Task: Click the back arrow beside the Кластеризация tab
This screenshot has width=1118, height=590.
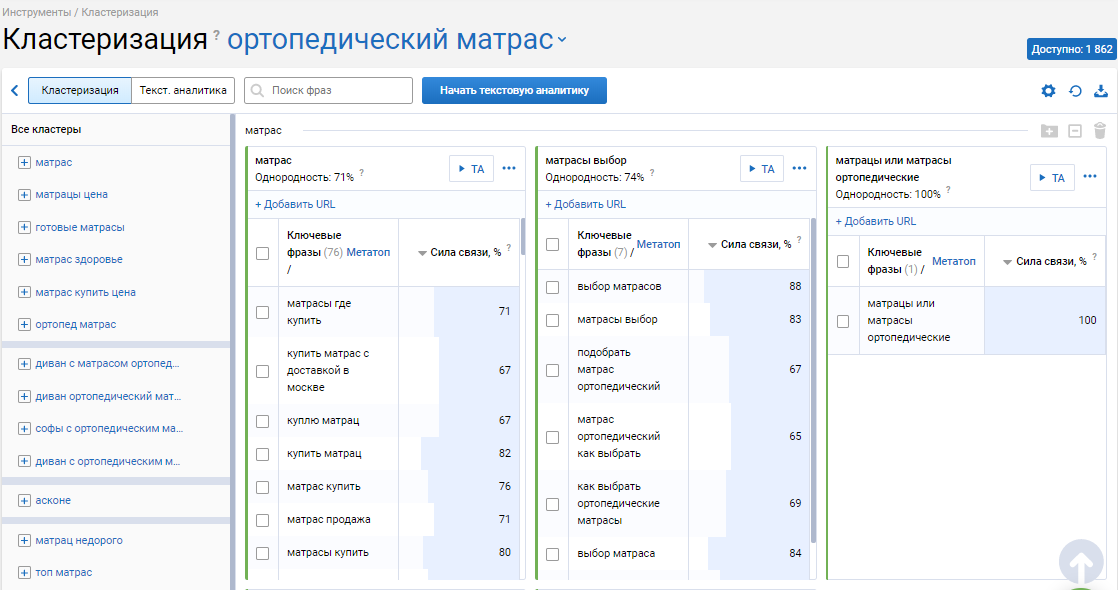Action: (x=15, y=91)
